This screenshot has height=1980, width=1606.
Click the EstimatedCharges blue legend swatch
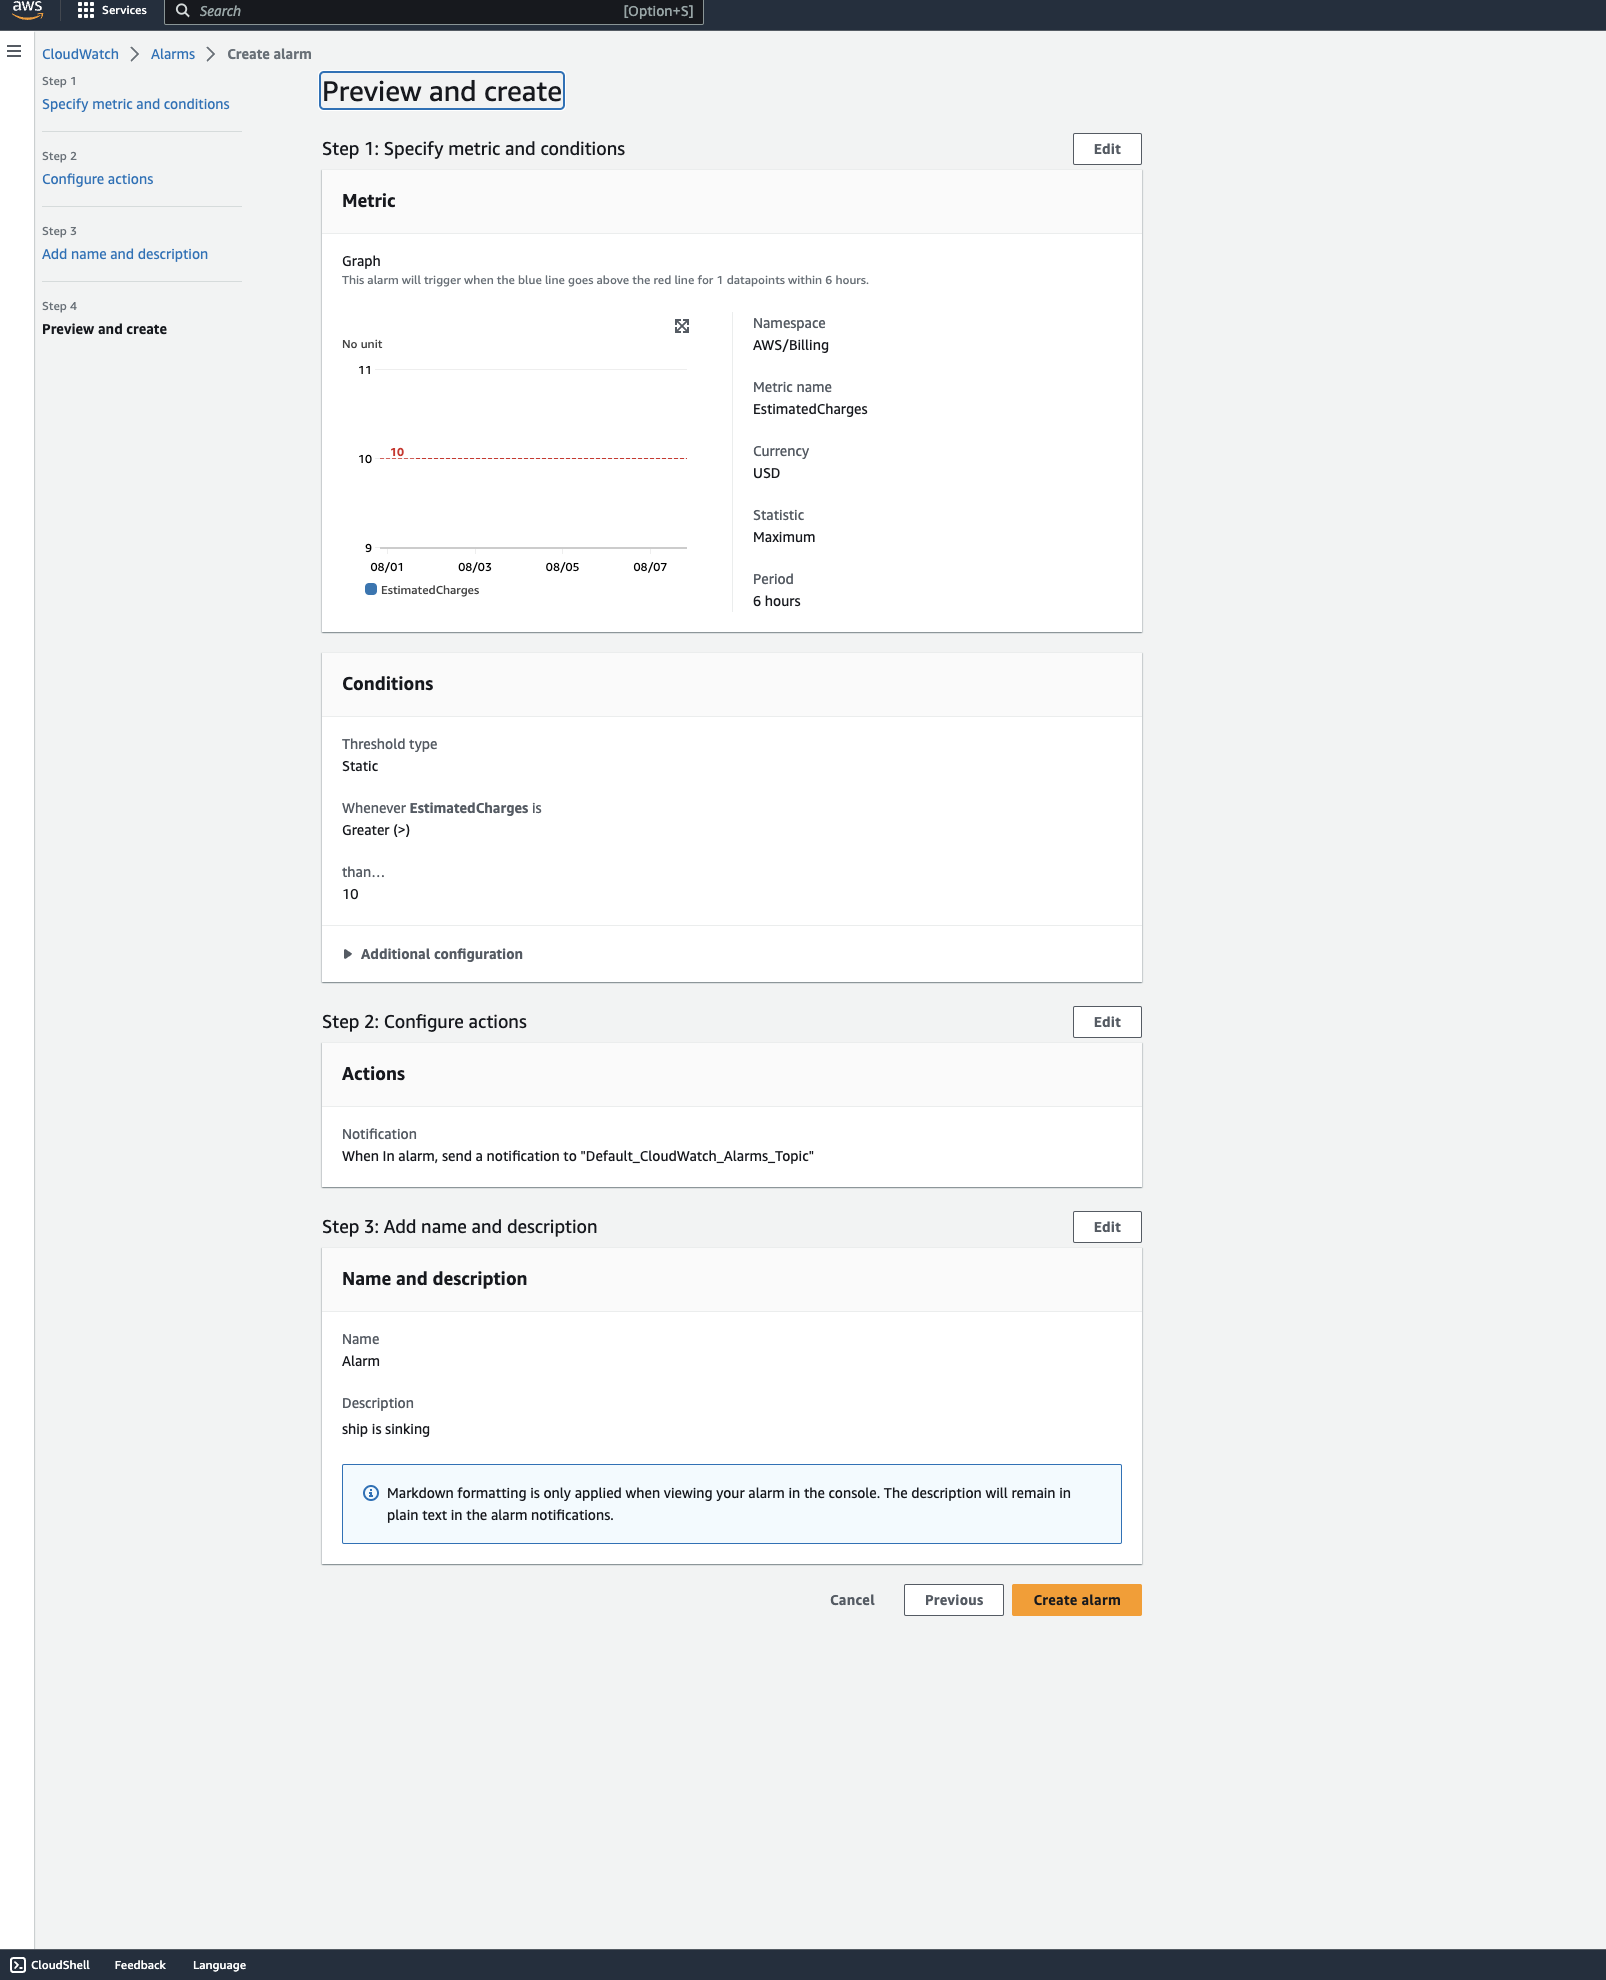(x=371, y=590)
